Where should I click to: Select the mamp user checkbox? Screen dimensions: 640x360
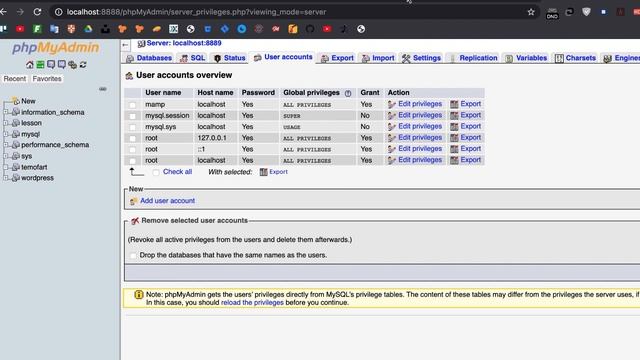132,105
